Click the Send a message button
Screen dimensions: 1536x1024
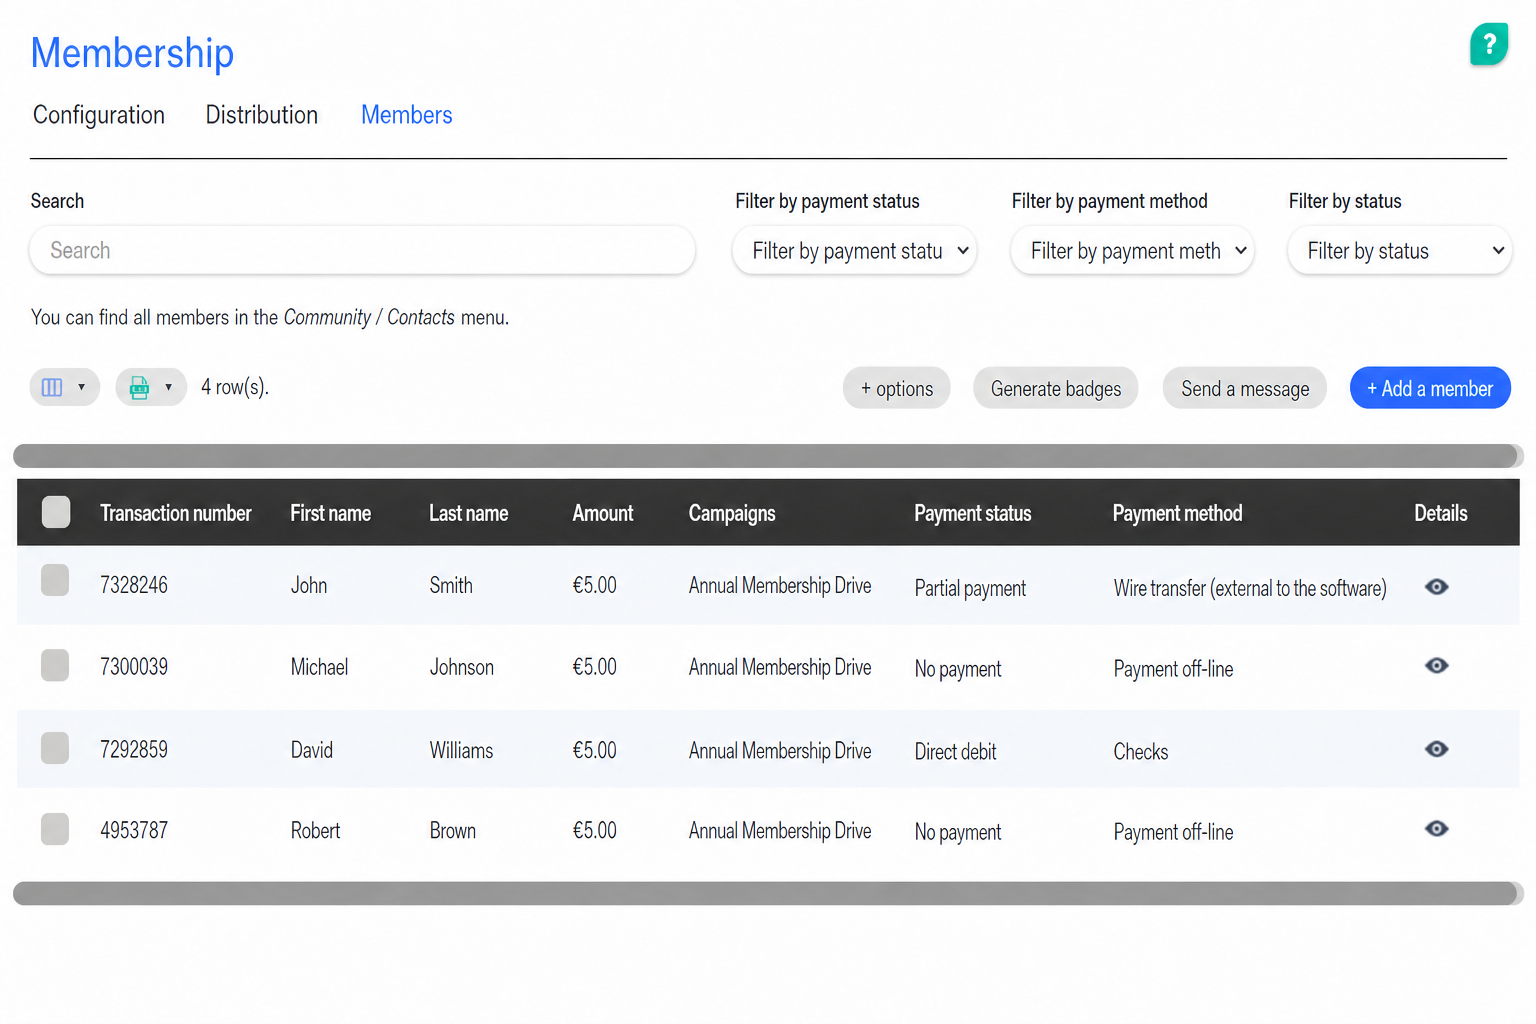pos(1245,388)
